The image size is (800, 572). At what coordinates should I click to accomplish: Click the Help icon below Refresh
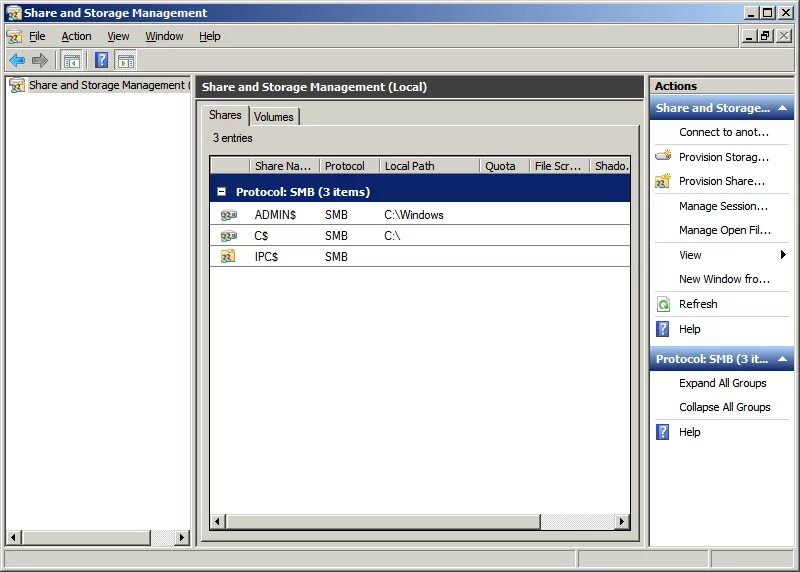(662, 329)
